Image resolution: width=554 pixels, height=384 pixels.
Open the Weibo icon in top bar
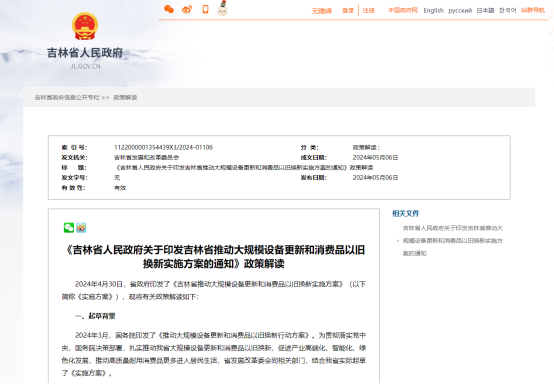click(x=187, y=9)
